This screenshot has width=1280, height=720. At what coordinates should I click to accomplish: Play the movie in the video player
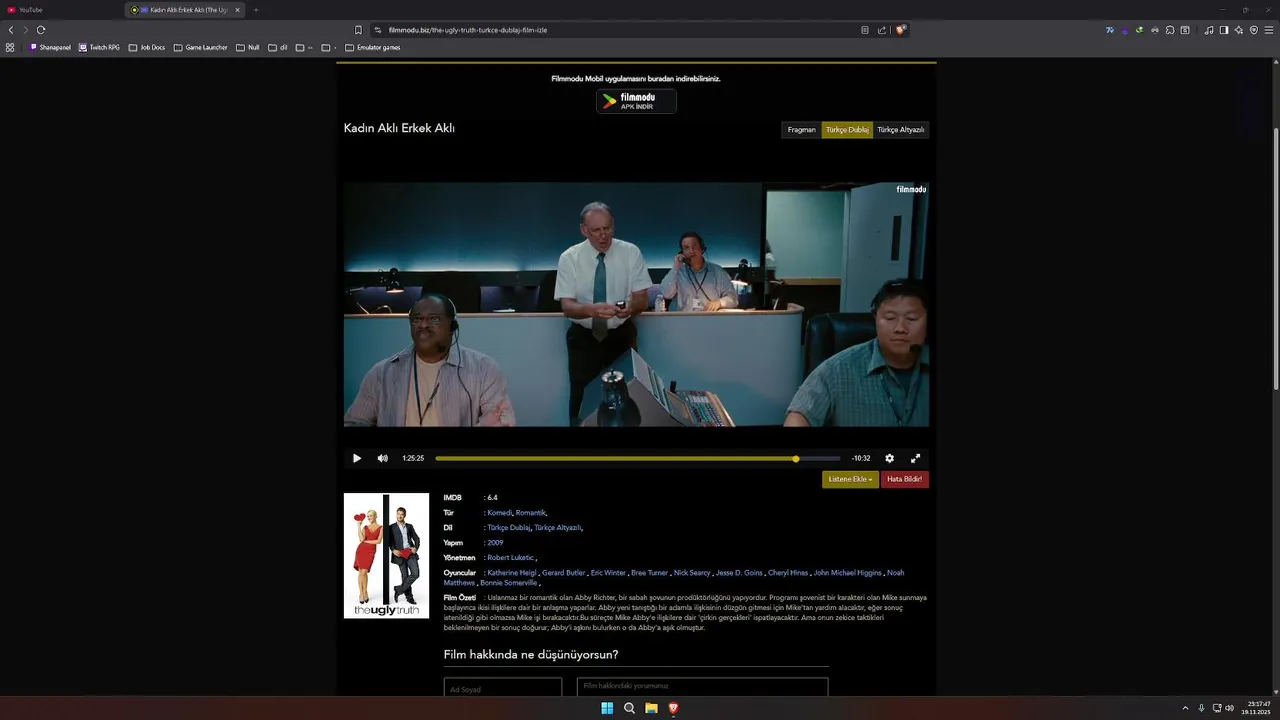pos(357,458)
